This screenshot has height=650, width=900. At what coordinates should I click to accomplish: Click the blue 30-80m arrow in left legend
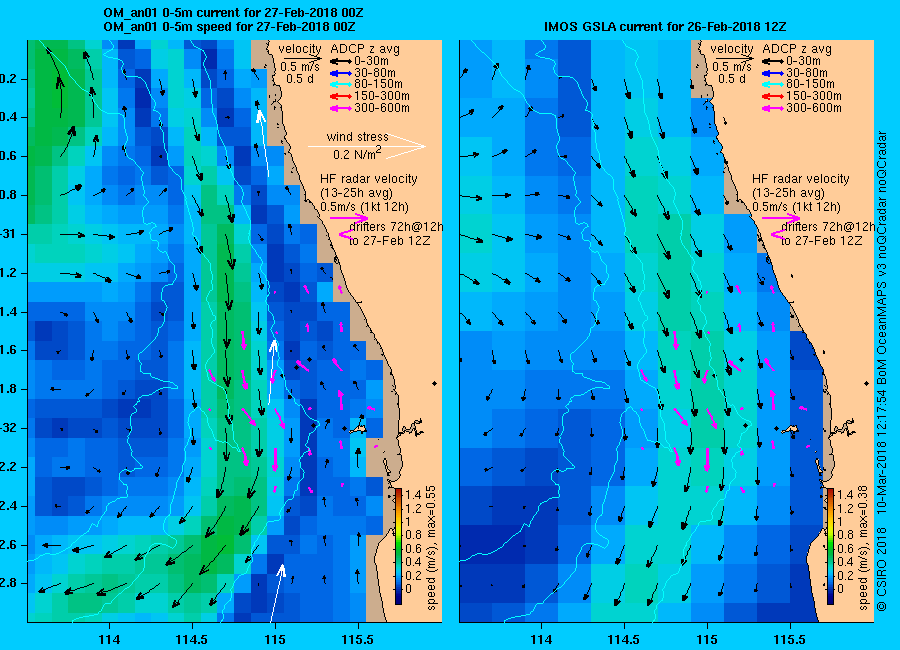coord(341,73)
